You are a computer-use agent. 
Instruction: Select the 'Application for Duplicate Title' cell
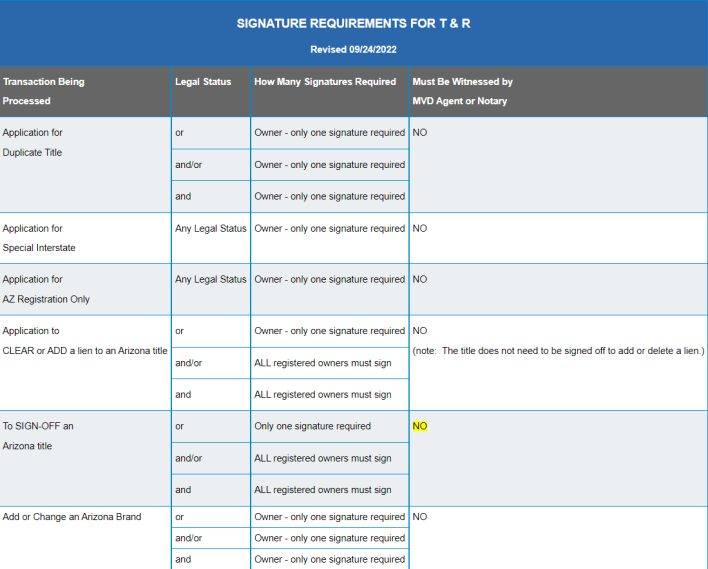point(85,165)
